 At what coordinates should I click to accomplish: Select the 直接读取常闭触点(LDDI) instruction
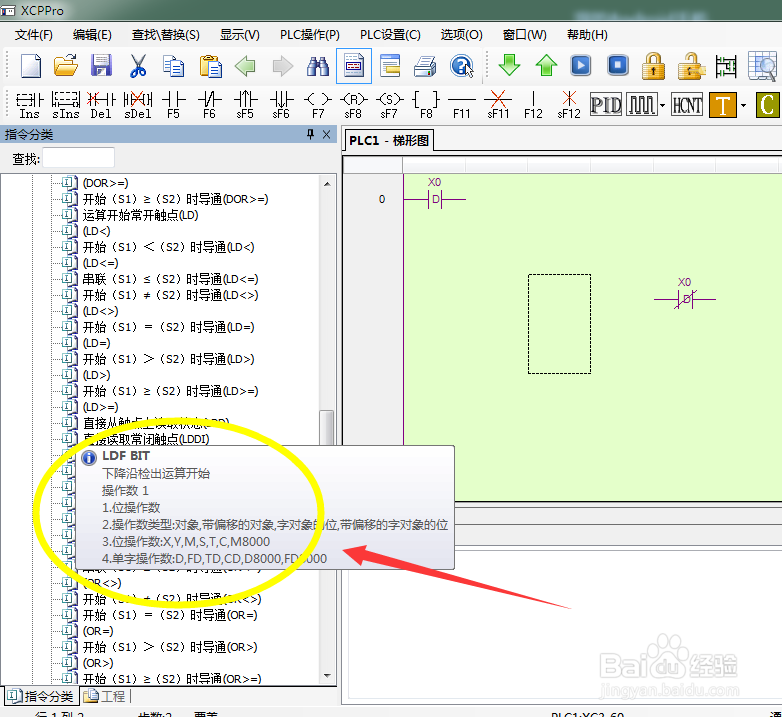146,439
